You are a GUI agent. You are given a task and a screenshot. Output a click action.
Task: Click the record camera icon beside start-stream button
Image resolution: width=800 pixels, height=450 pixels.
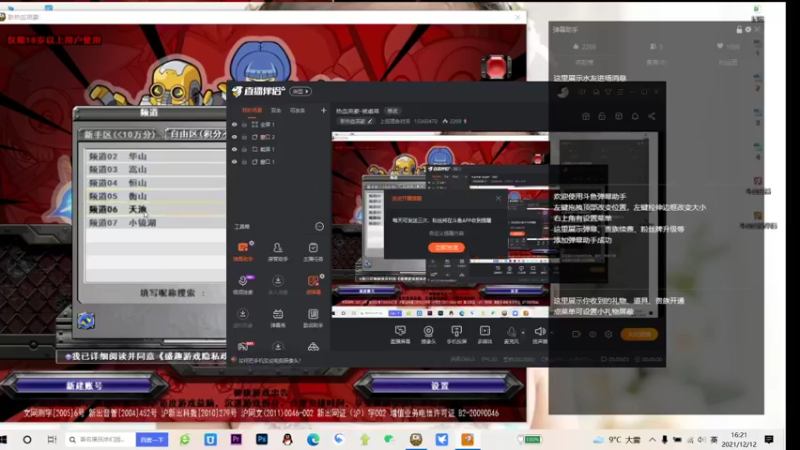click(576, 334)
